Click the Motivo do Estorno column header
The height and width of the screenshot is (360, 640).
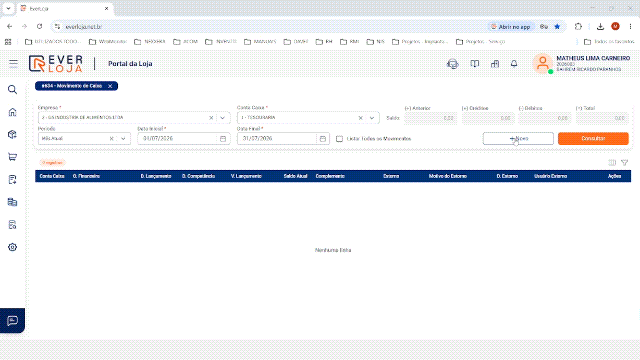(x=447, y=176)
